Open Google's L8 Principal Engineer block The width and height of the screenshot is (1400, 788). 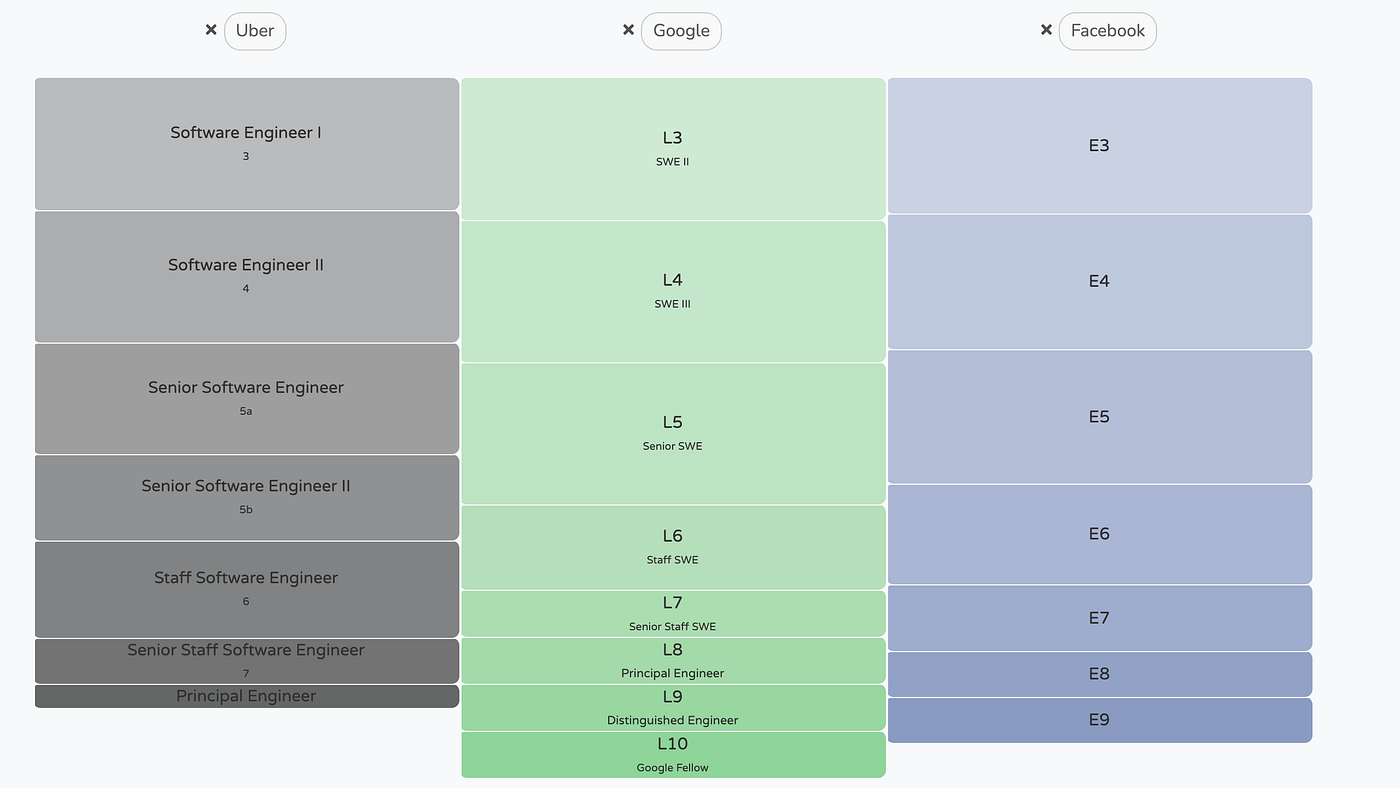point(673,660)
